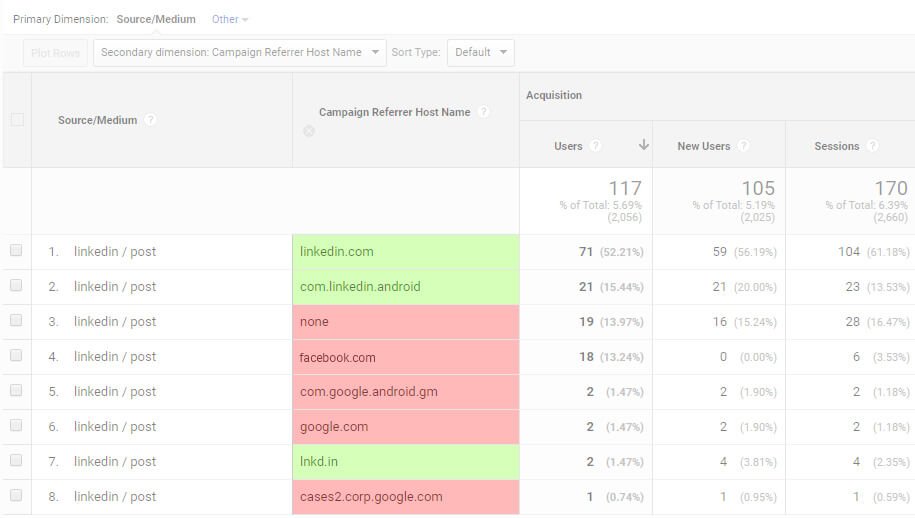Click the Users sort descending arrow
The width and height of the screenshot is (915, 518).
[644, 145]
